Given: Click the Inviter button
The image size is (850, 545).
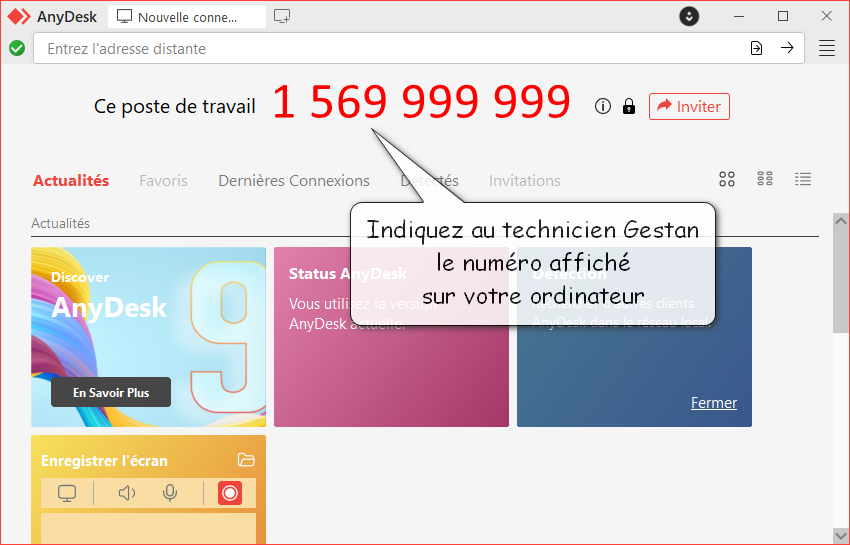Looking at the screenshot, I should tap(689, 106).
